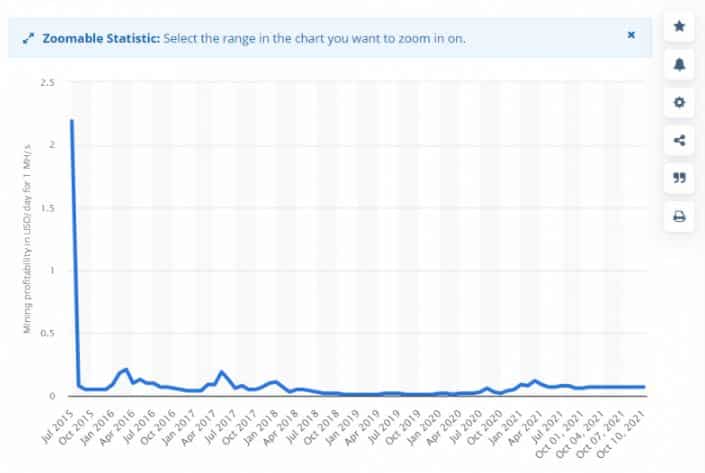Open the bell notification alert icon

click(679, 64)
